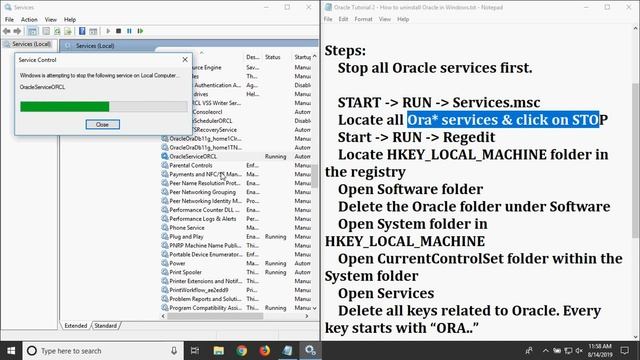Select the Phone Service row
The width and height of the screenshot is (640, 360).
pos(236,228)
